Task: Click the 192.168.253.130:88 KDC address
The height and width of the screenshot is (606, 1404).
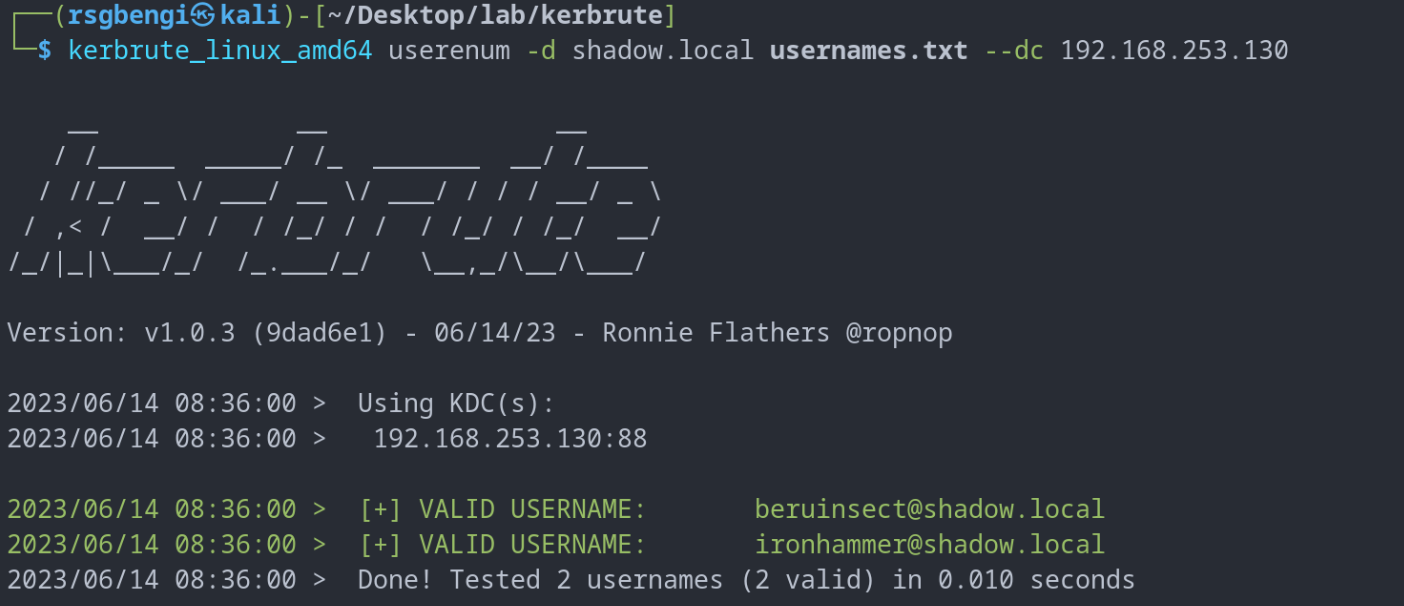Action: pyautogui.click(x=510, y=438)
